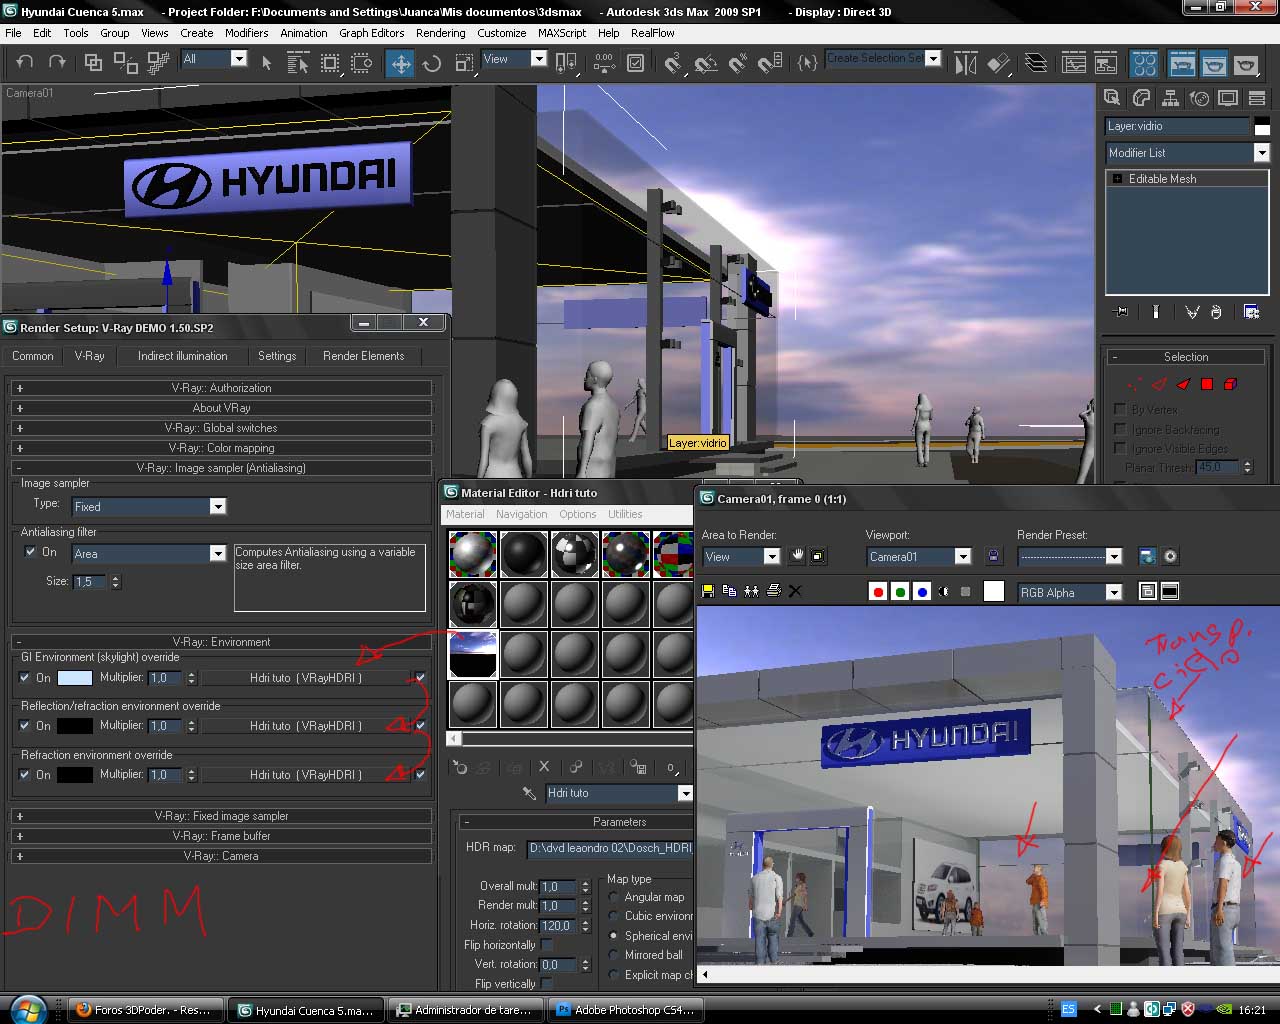
Task: Toggle the render viewport lock icon
Action: 993,556
